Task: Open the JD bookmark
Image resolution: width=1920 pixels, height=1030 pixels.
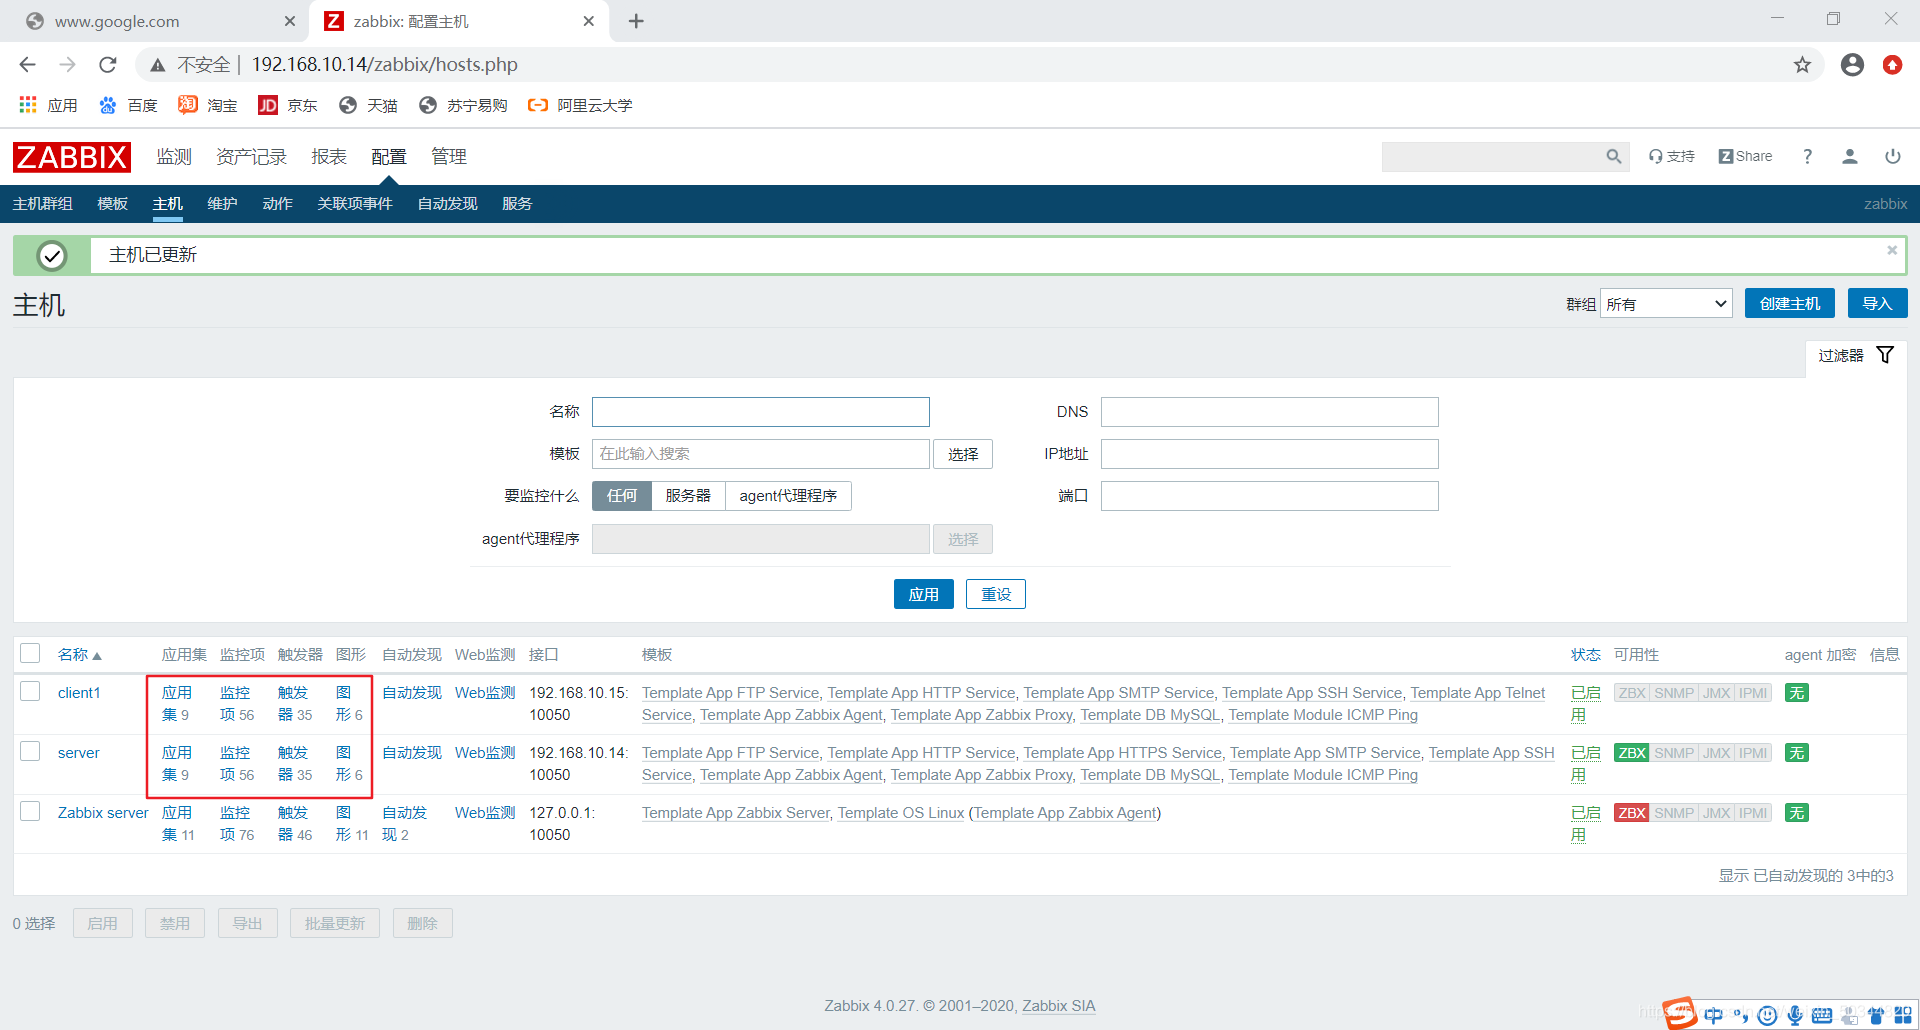Action: tap(287, 105)
